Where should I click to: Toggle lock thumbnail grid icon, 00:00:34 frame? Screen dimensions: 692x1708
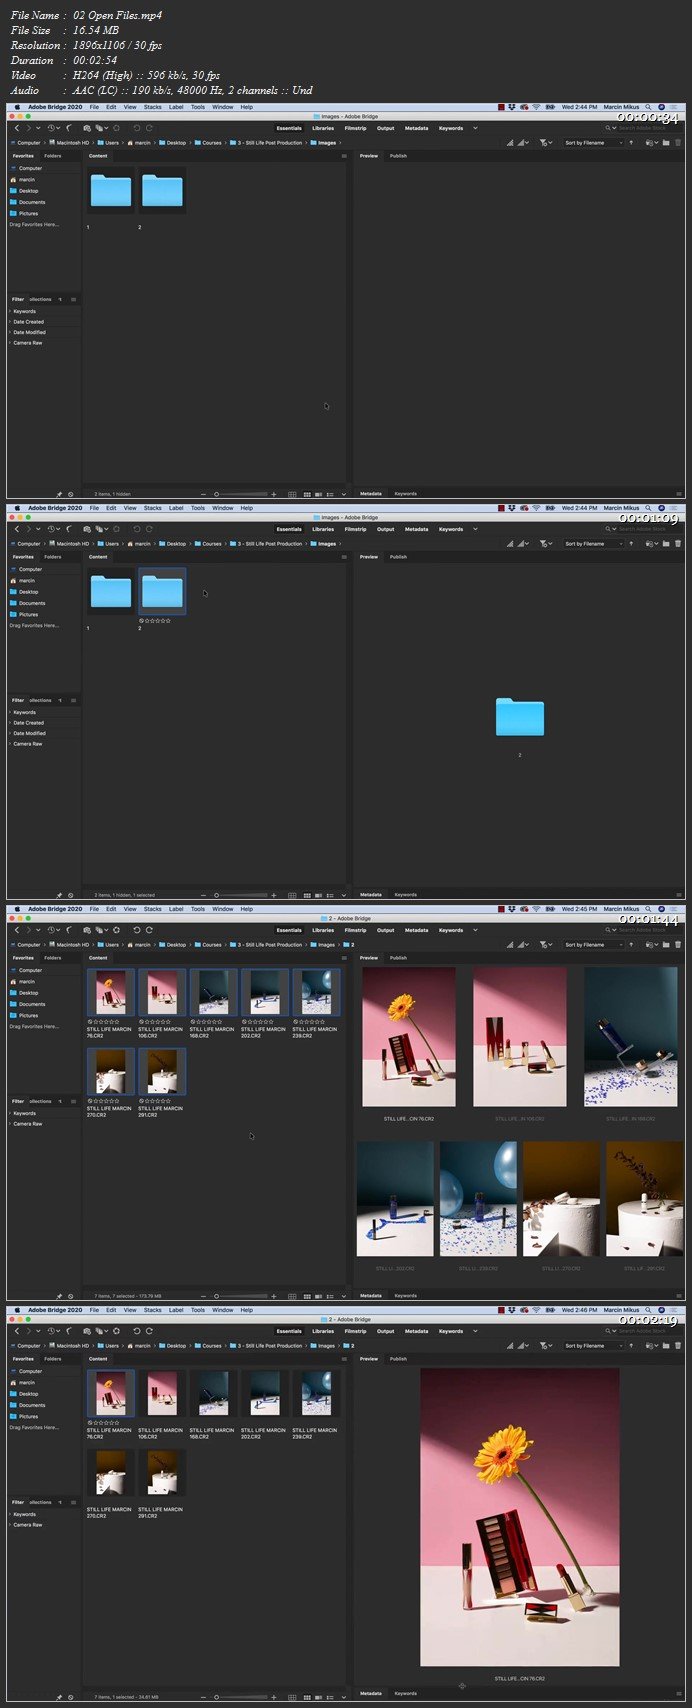292,494
